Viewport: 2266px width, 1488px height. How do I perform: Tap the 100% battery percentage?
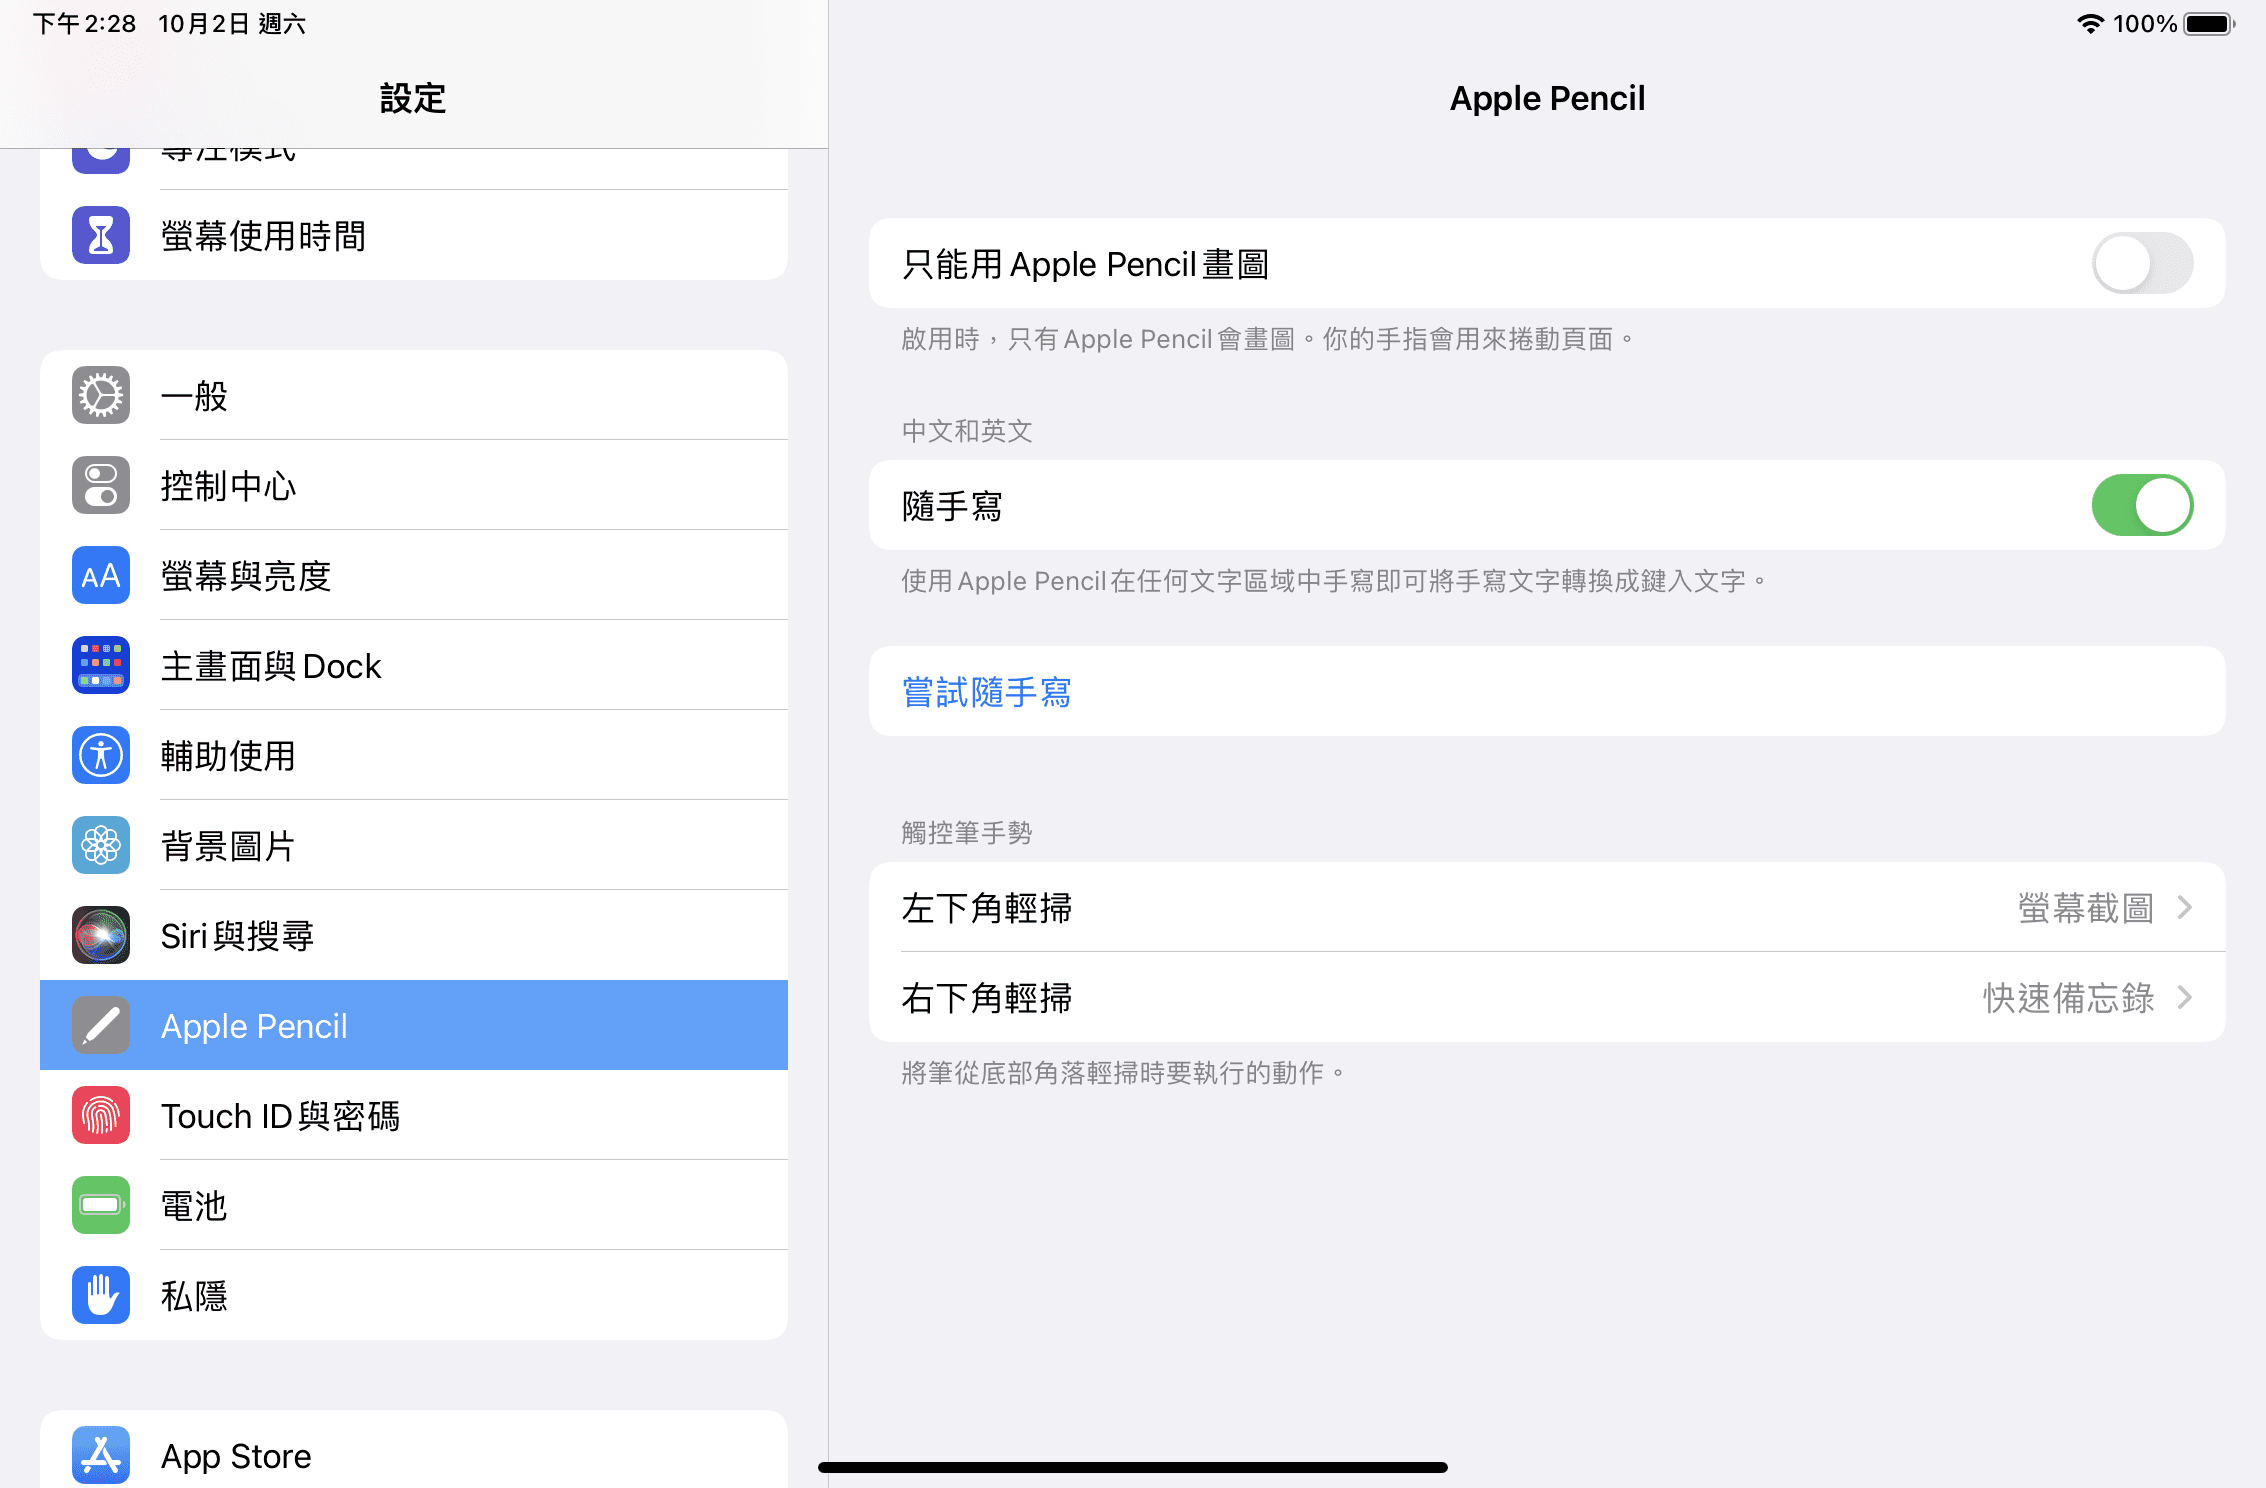tap(2145, 24)
